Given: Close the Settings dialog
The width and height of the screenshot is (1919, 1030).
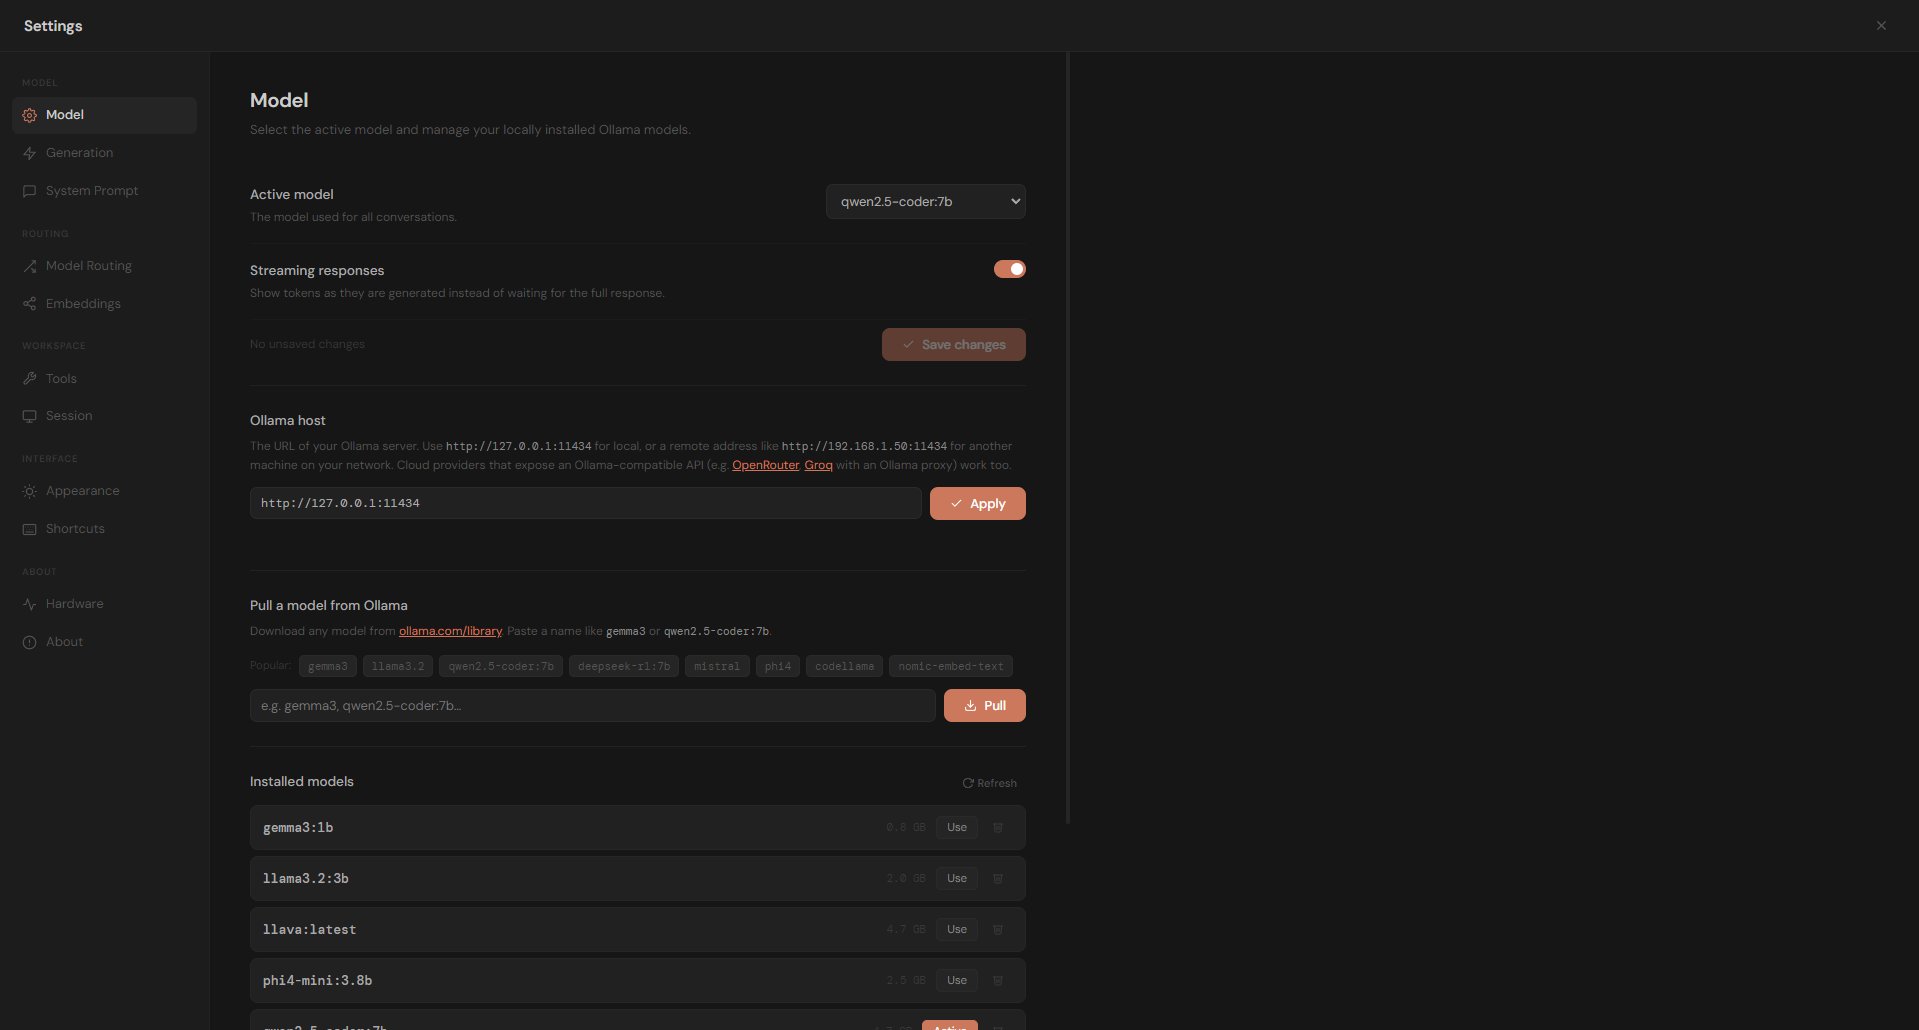Looking at the screenshot, I should pos(1881,26).
